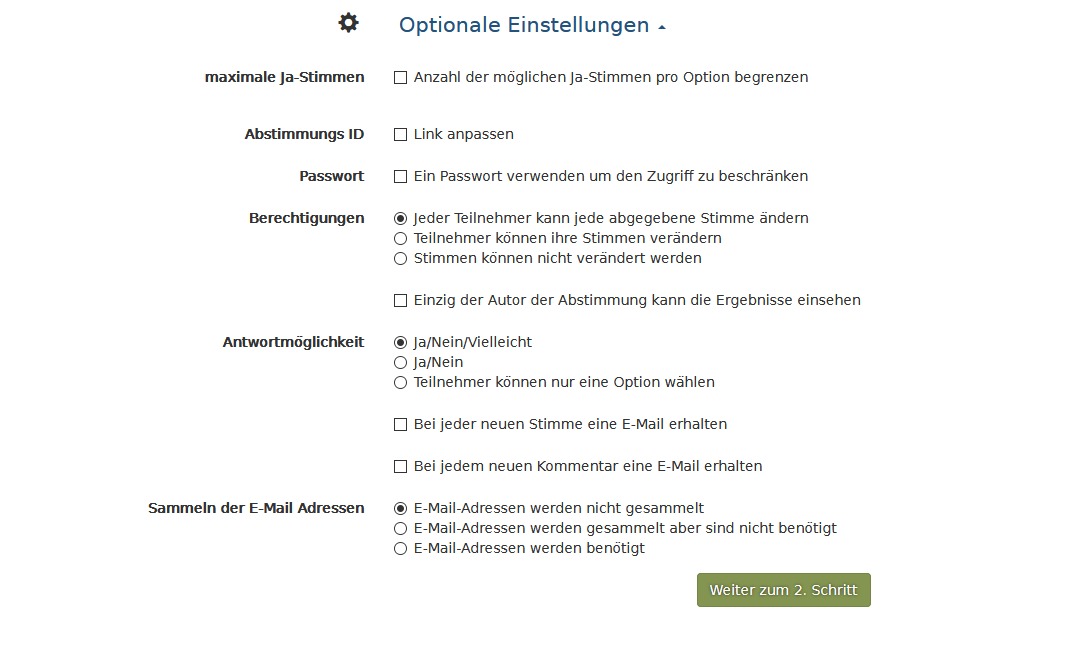
Task: Enable email on every new comment
Action: point(401,466)
